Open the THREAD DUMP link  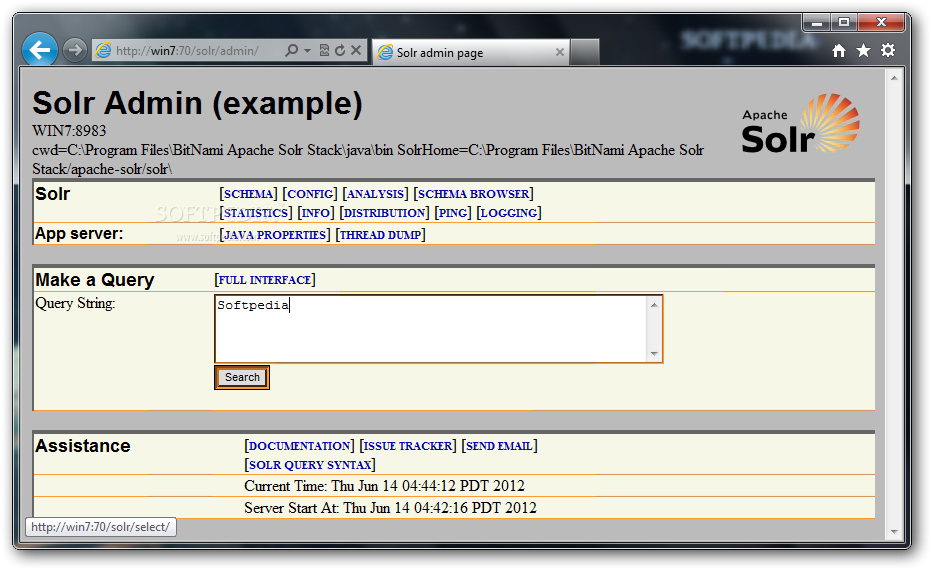point(380,235)
